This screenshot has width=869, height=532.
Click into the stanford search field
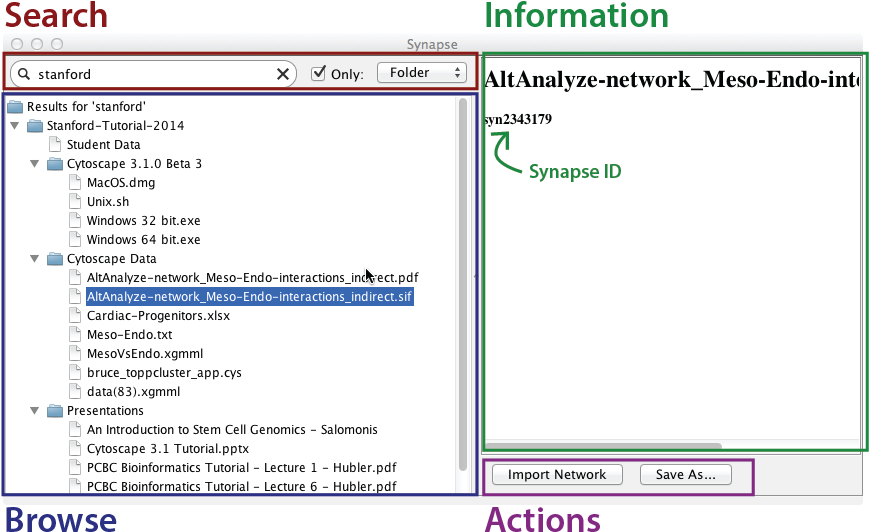(154, 74)
